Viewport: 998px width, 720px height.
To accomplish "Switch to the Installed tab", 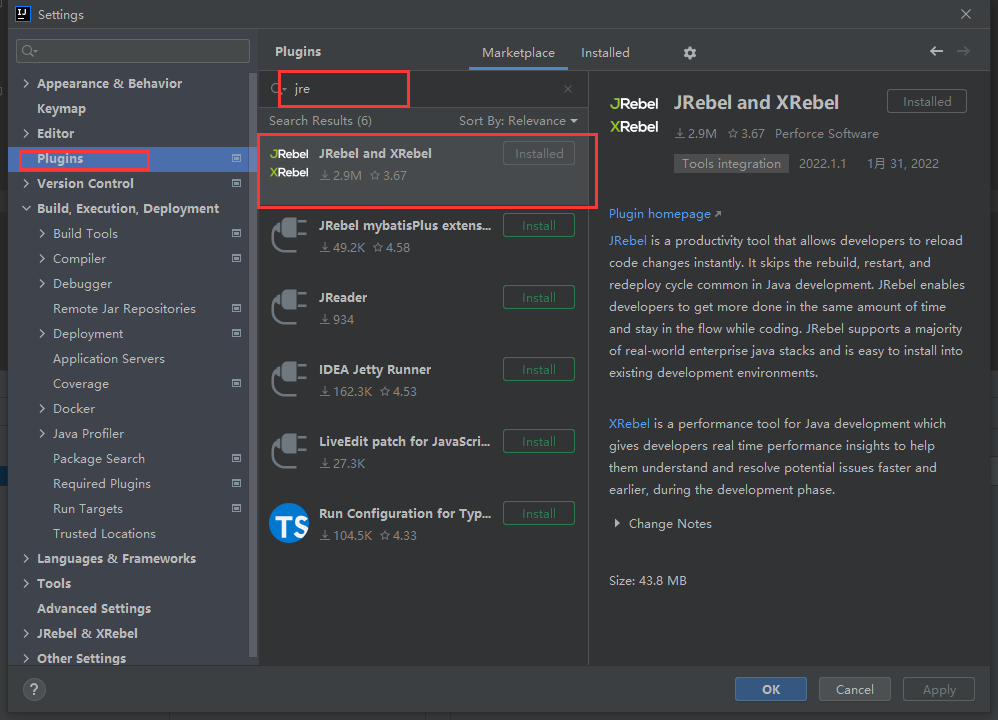I will coord(605,53).
